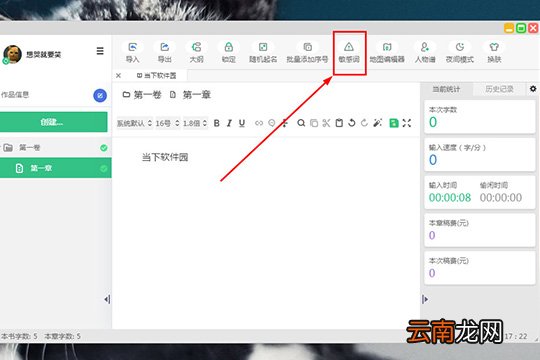
Task: Collapse the left sidebar with arrow handle
Action: [107, 299]
